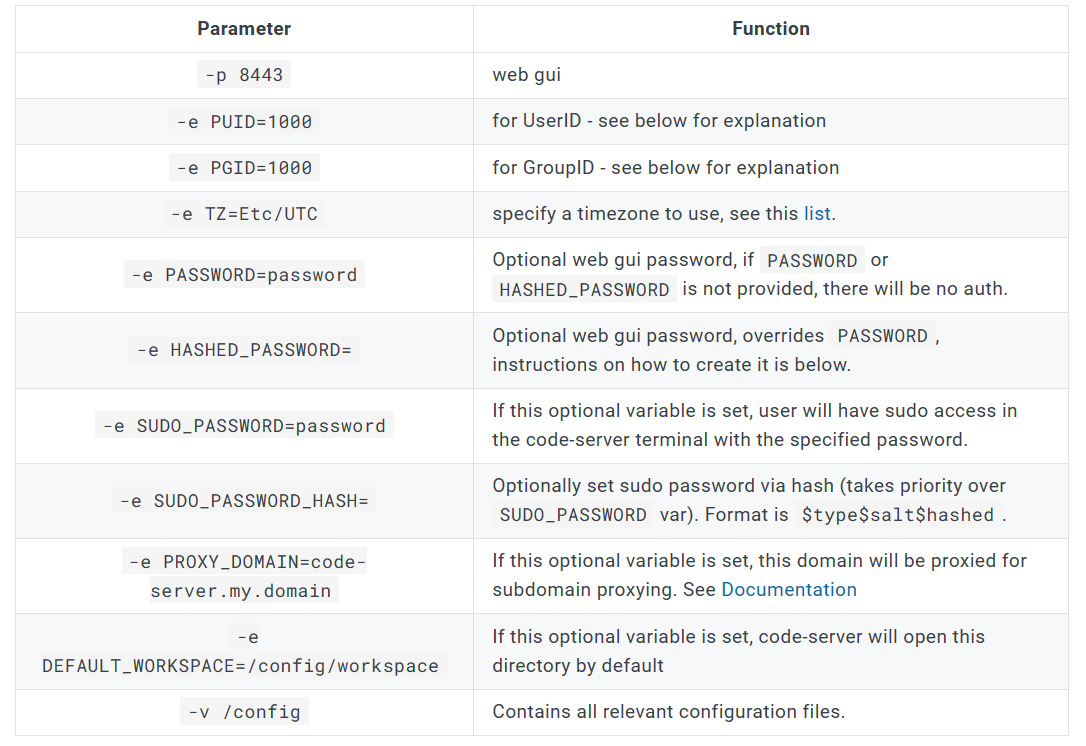
Task: Click the "Contains all relevant configuration files" text
Action: click(x=668, y=712)
